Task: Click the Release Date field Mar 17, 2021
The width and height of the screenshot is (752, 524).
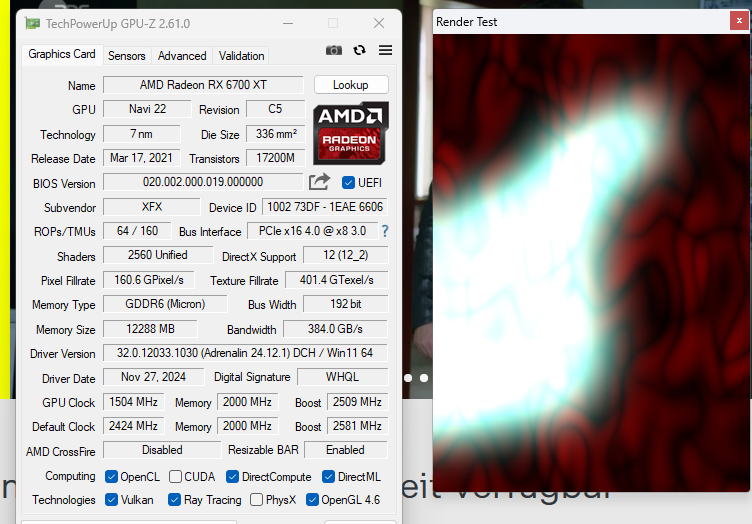Action: tap(141, 158)
